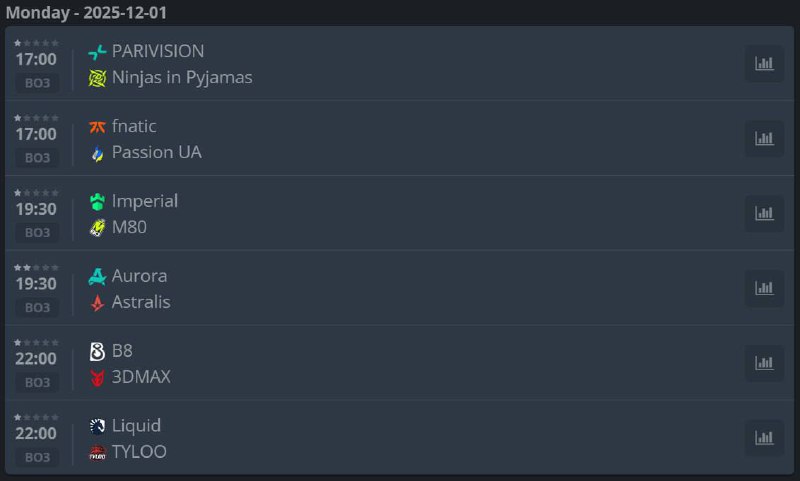Viewport: 800px width, 481px height.
Task: Click the Ninjas in Pyjamas logo
Action: [97, 78]
